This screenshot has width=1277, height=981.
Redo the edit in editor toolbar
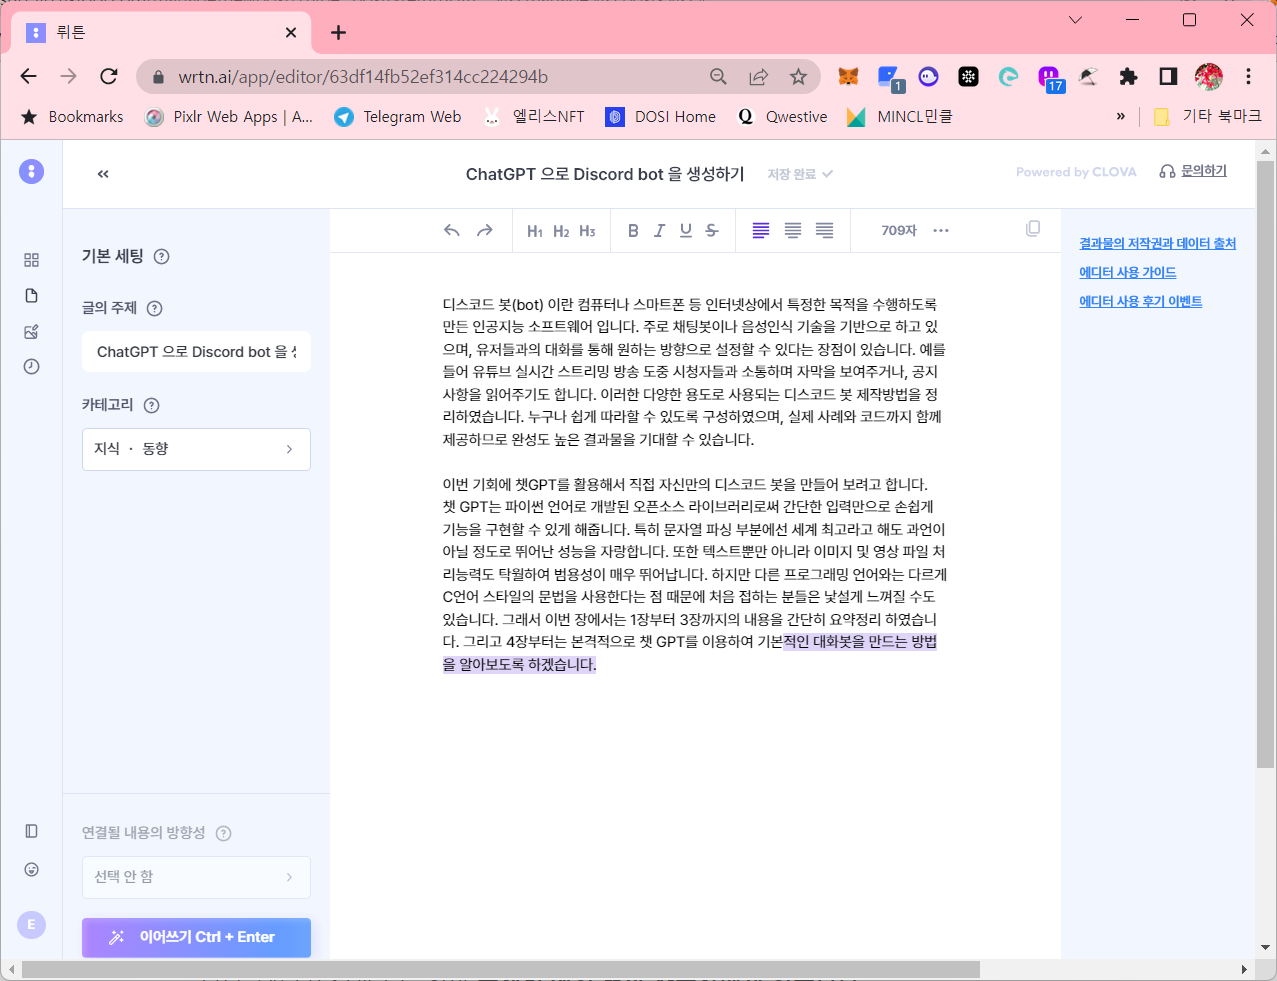click(x=485, y=230)
